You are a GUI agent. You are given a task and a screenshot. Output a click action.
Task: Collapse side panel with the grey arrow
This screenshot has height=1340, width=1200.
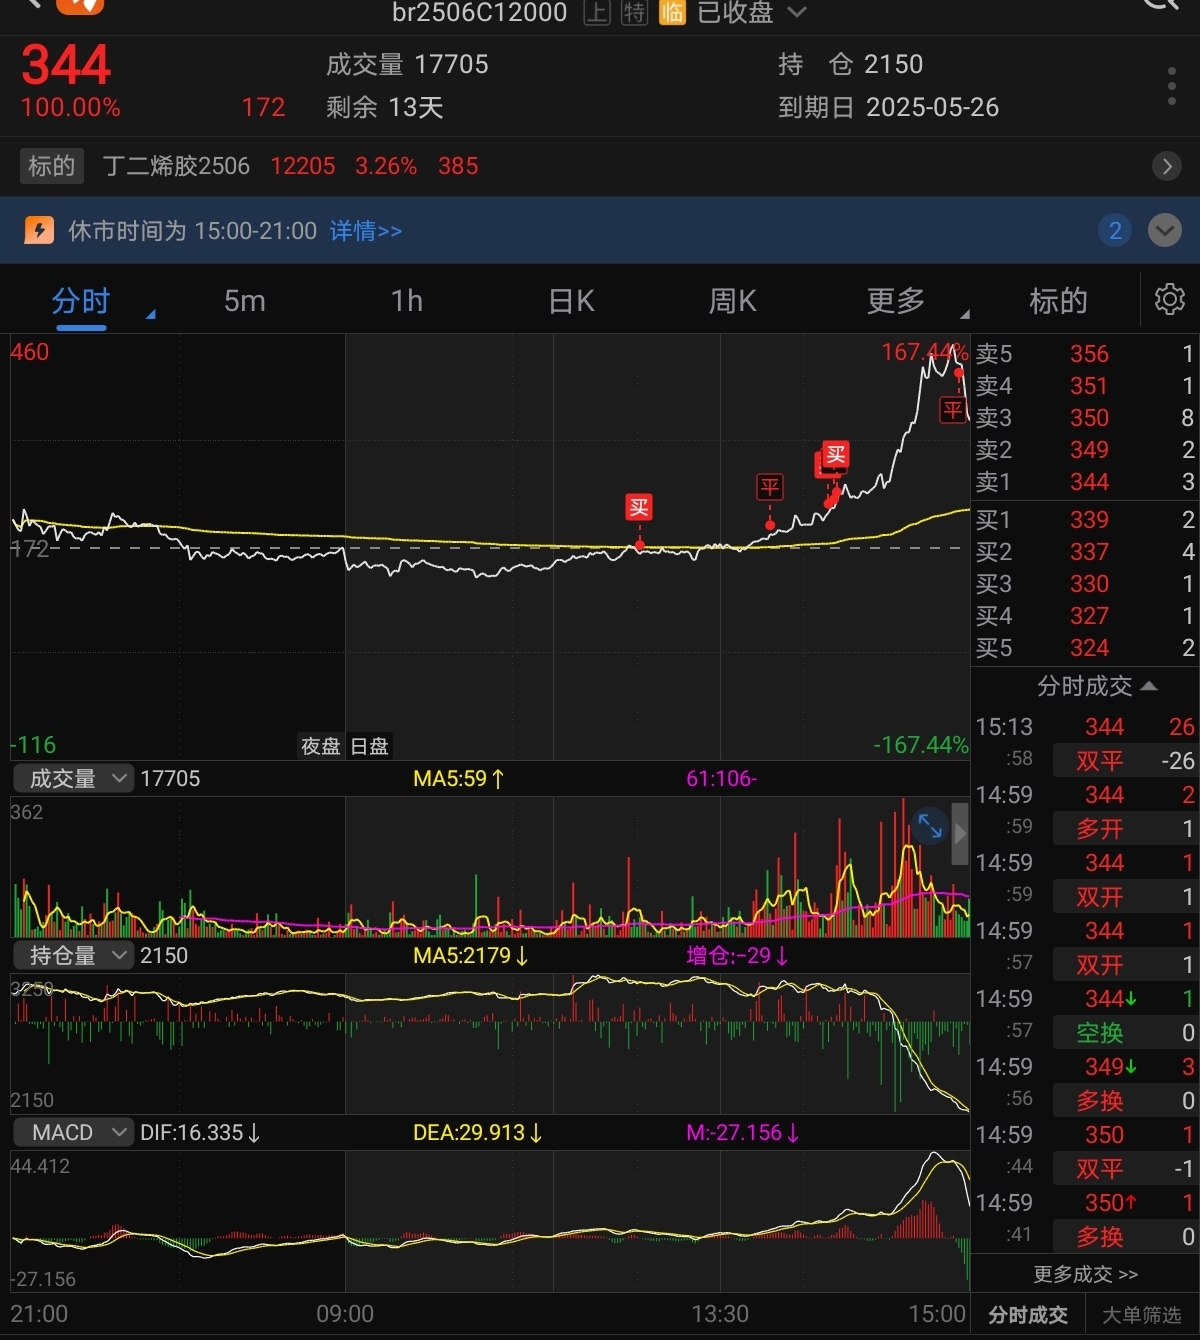click(x=960, y=832)
